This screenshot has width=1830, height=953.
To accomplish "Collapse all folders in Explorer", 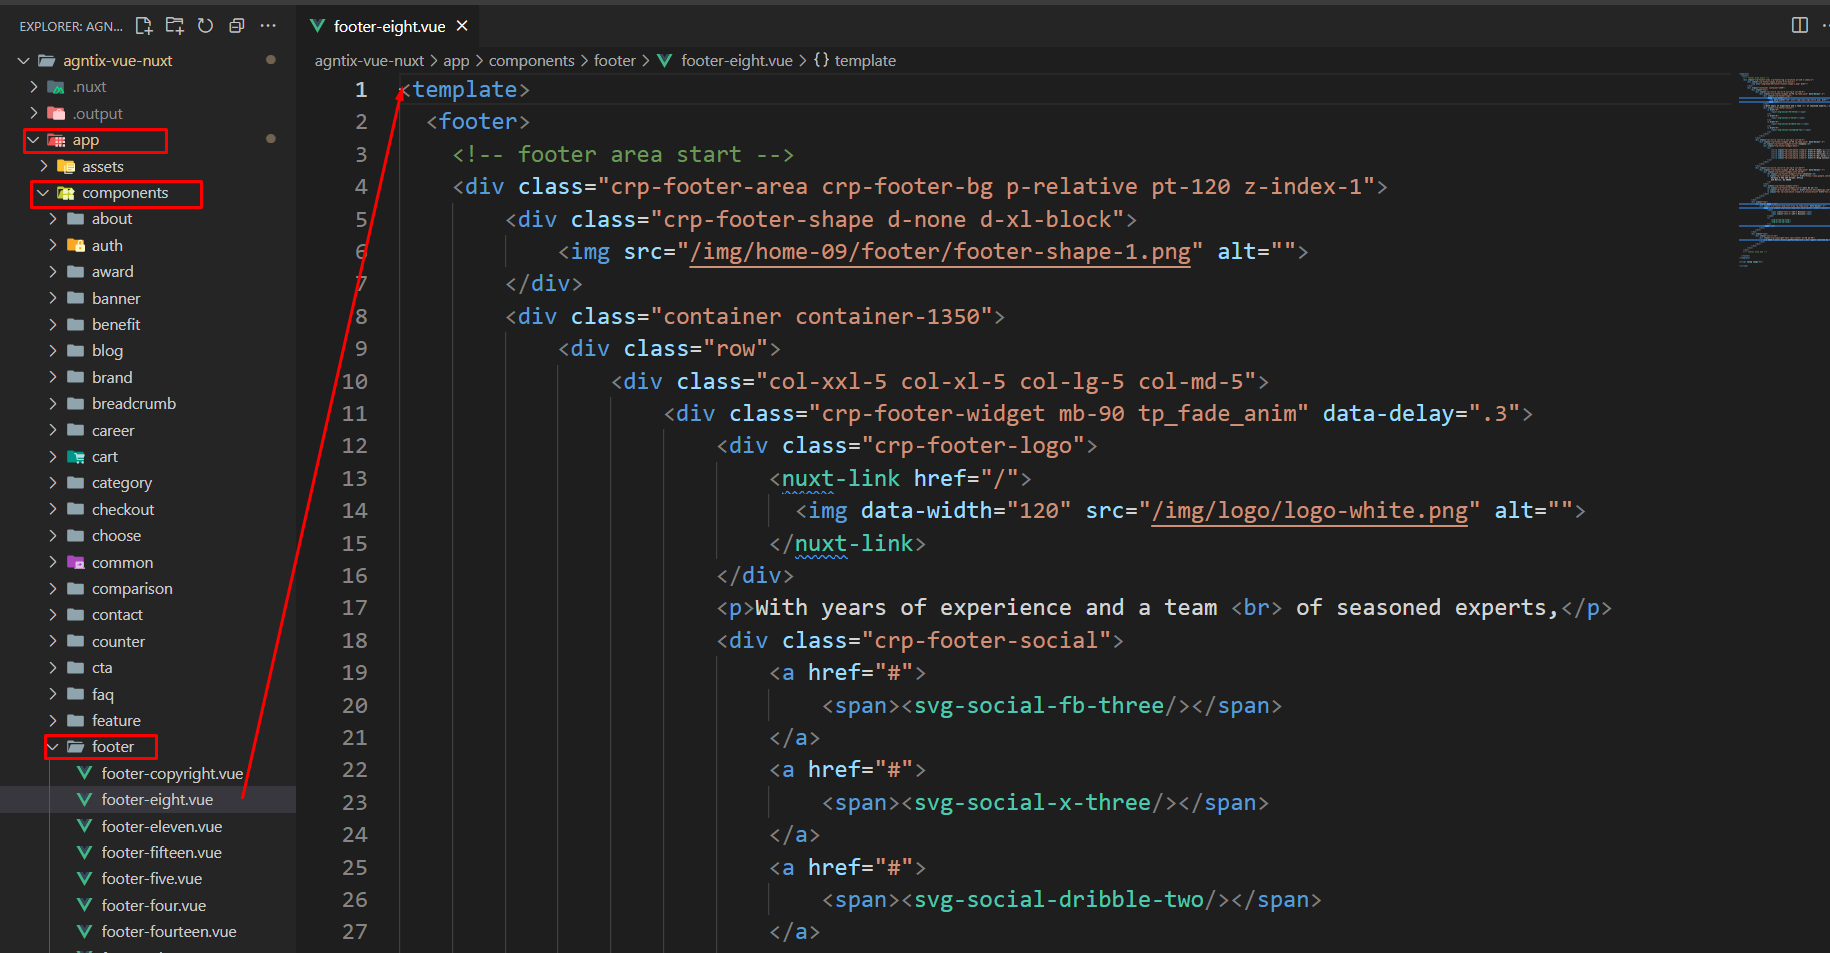I will point(237,26).
